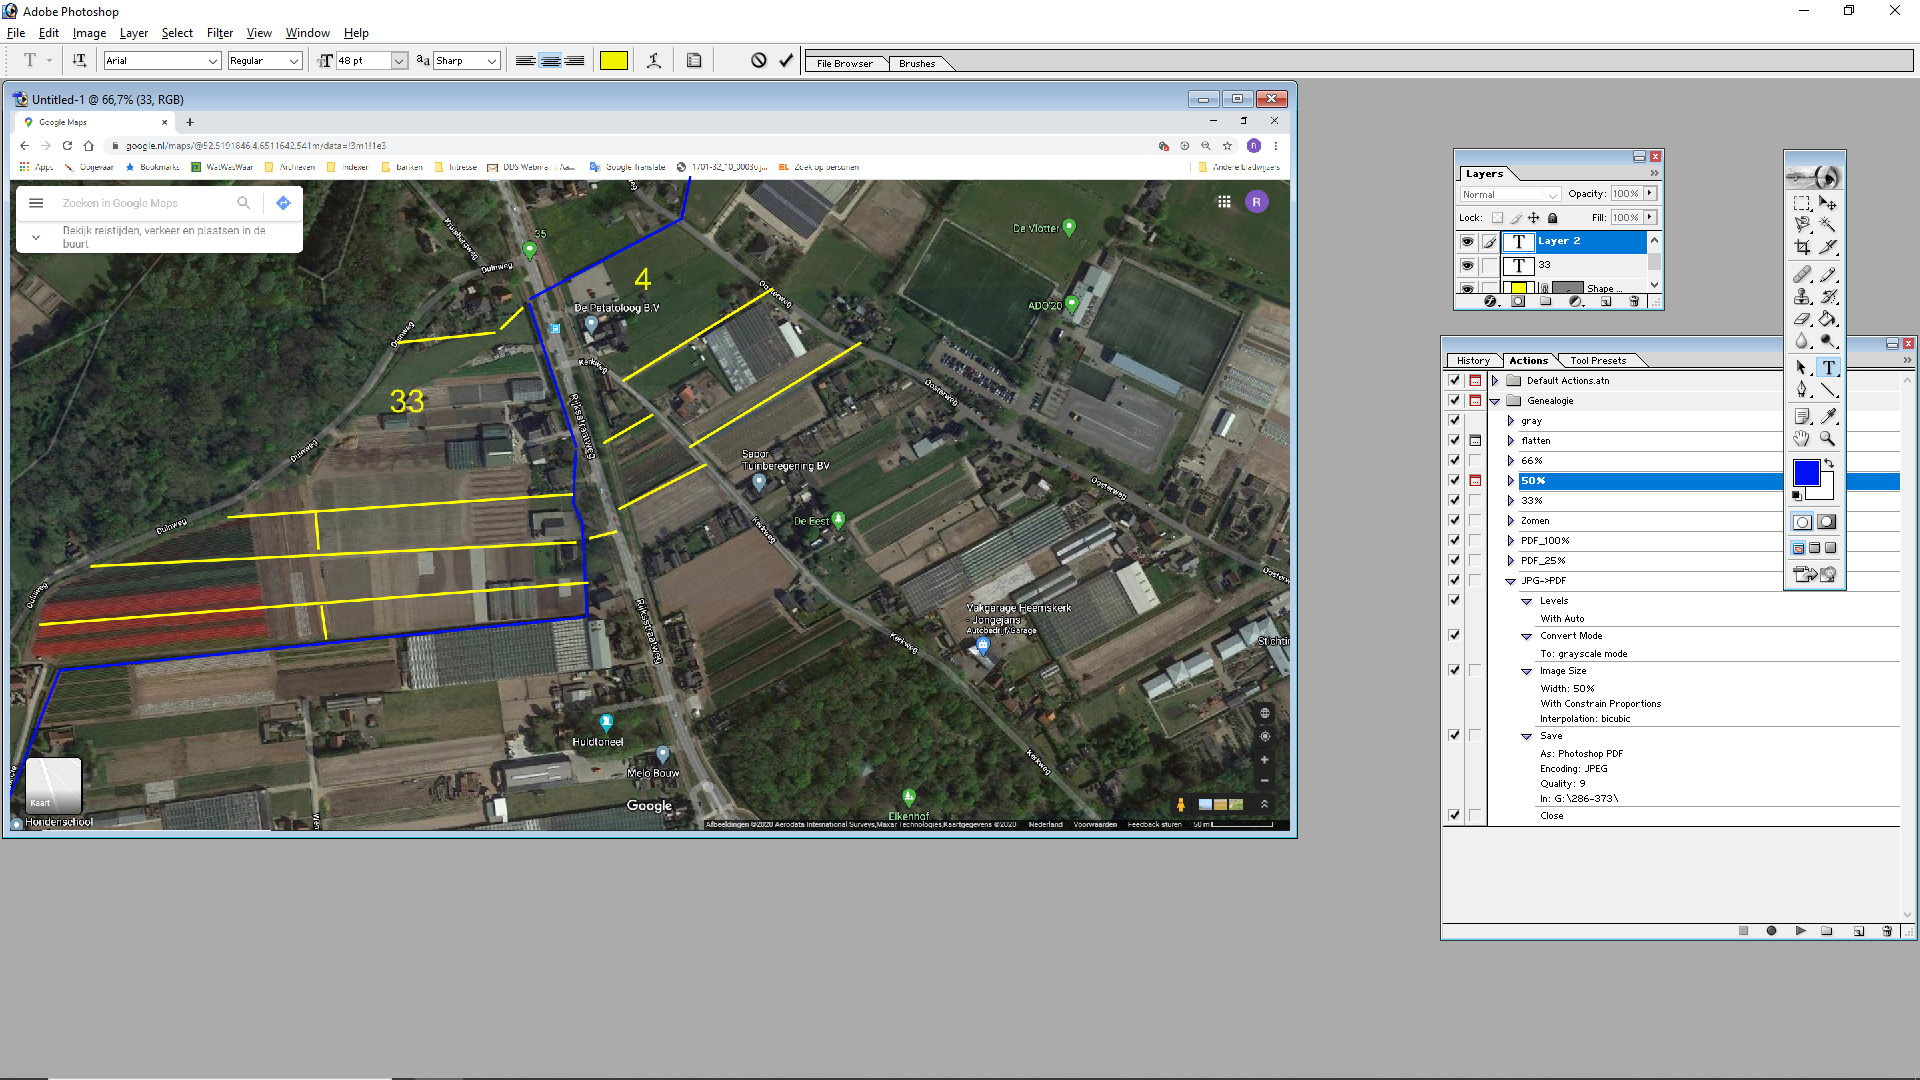Select the Slice tool
The width and height of the screenshot is (1920, 1080).
click(1828, 247)
